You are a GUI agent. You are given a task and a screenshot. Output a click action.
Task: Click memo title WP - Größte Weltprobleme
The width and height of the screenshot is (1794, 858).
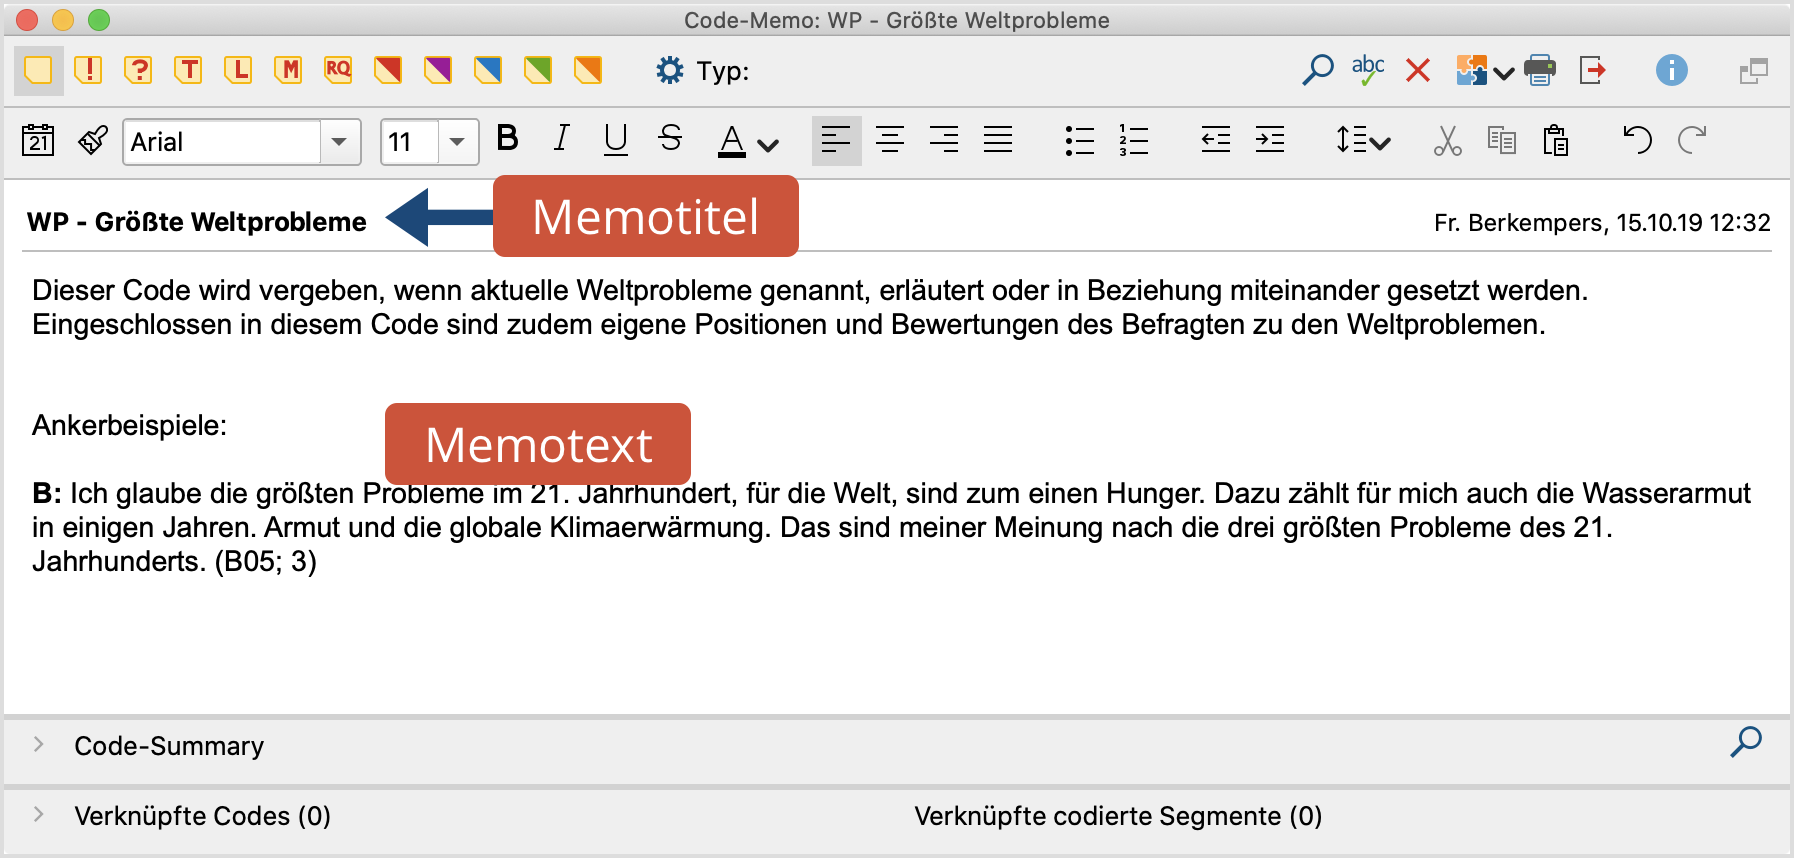tap(197, 222)
